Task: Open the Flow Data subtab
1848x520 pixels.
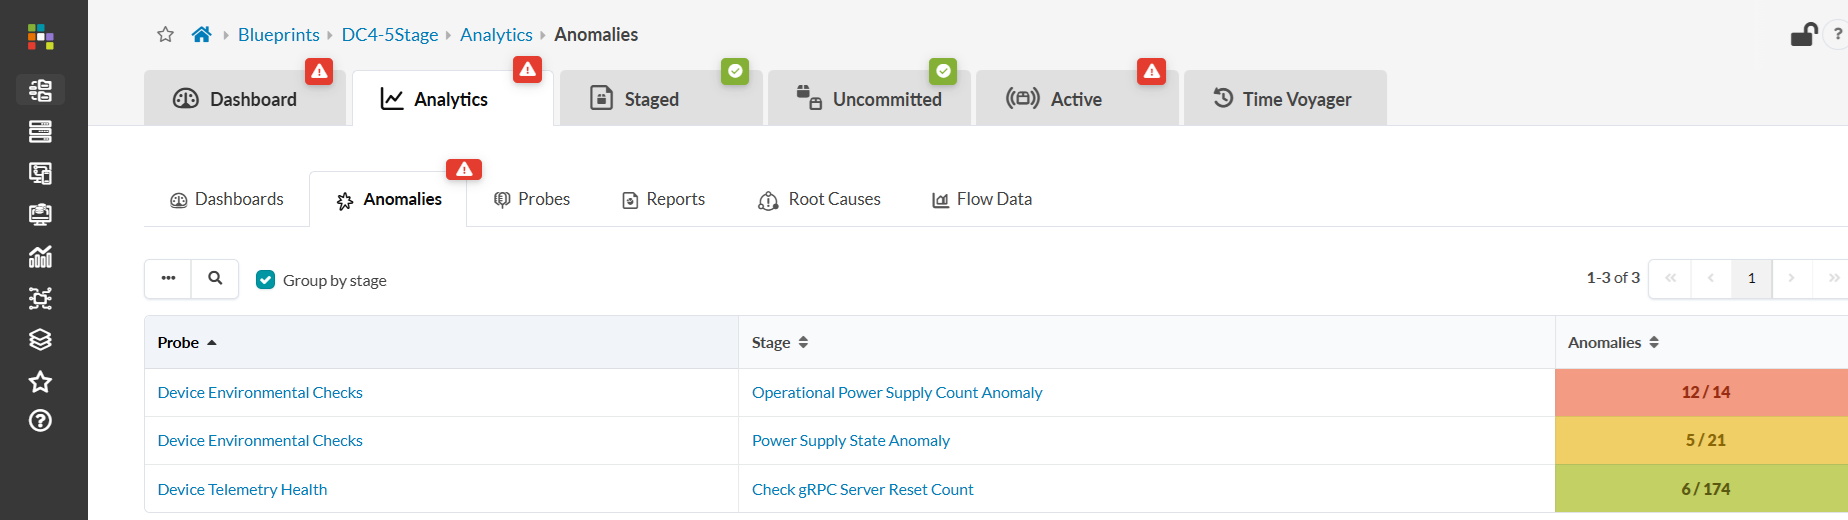Action: tap(982, 199)
